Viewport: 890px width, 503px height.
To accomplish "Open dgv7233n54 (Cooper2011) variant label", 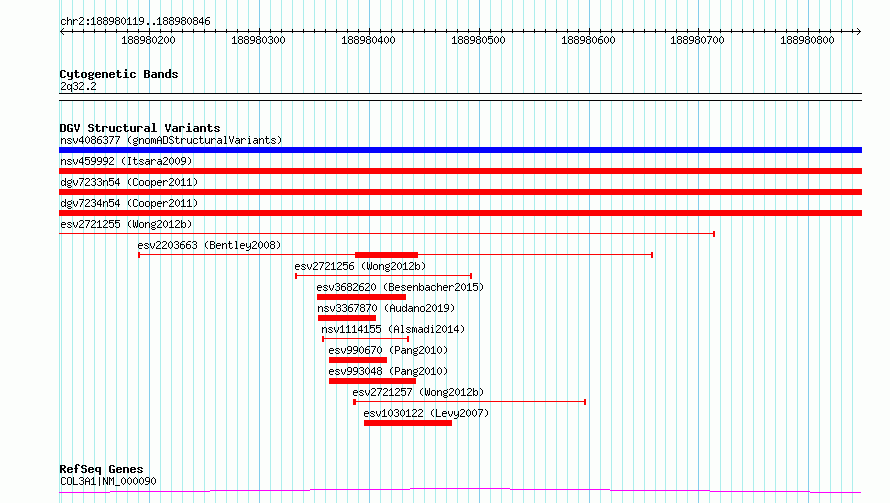I will click(x=129, y=182).
